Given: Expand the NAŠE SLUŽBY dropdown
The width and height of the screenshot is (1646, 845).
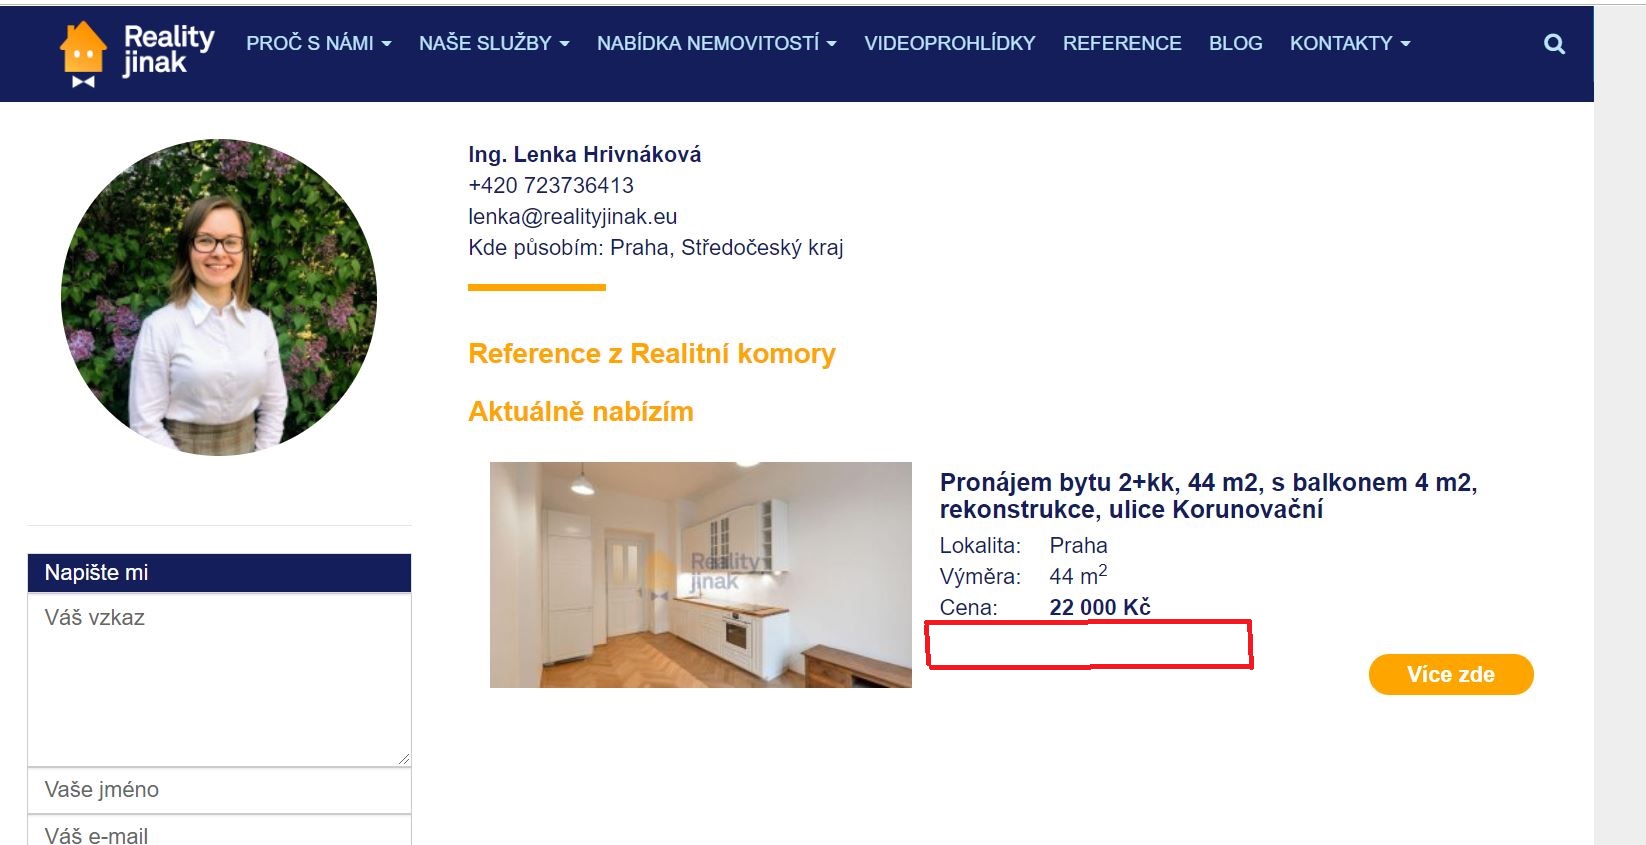Looking at the screenshot, I should 494,43.
